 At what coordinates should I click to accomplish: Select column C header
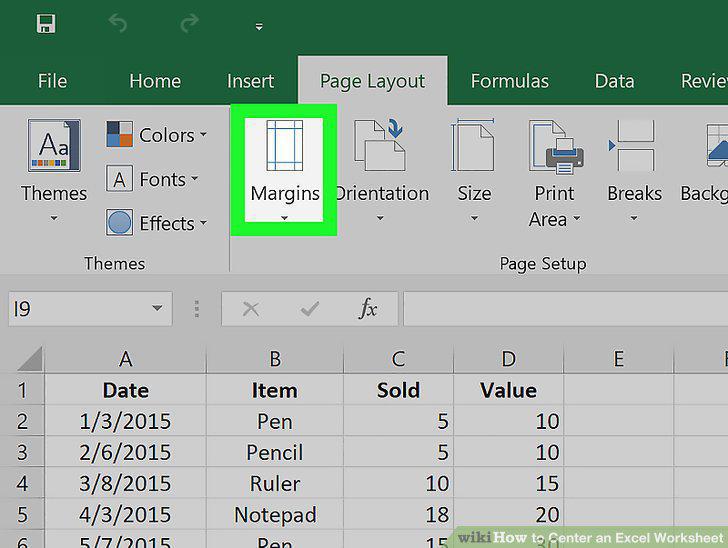click(x=398, y=359)
